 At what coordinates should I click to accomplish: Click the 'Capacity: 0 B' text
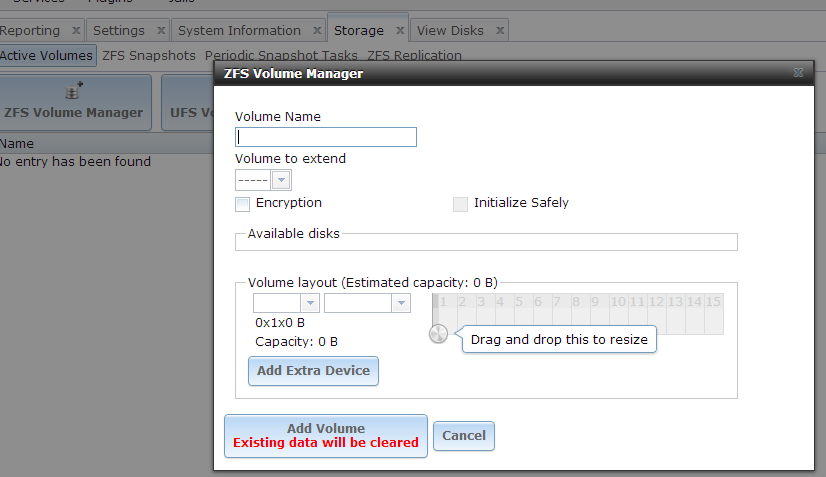click(296, 342)
